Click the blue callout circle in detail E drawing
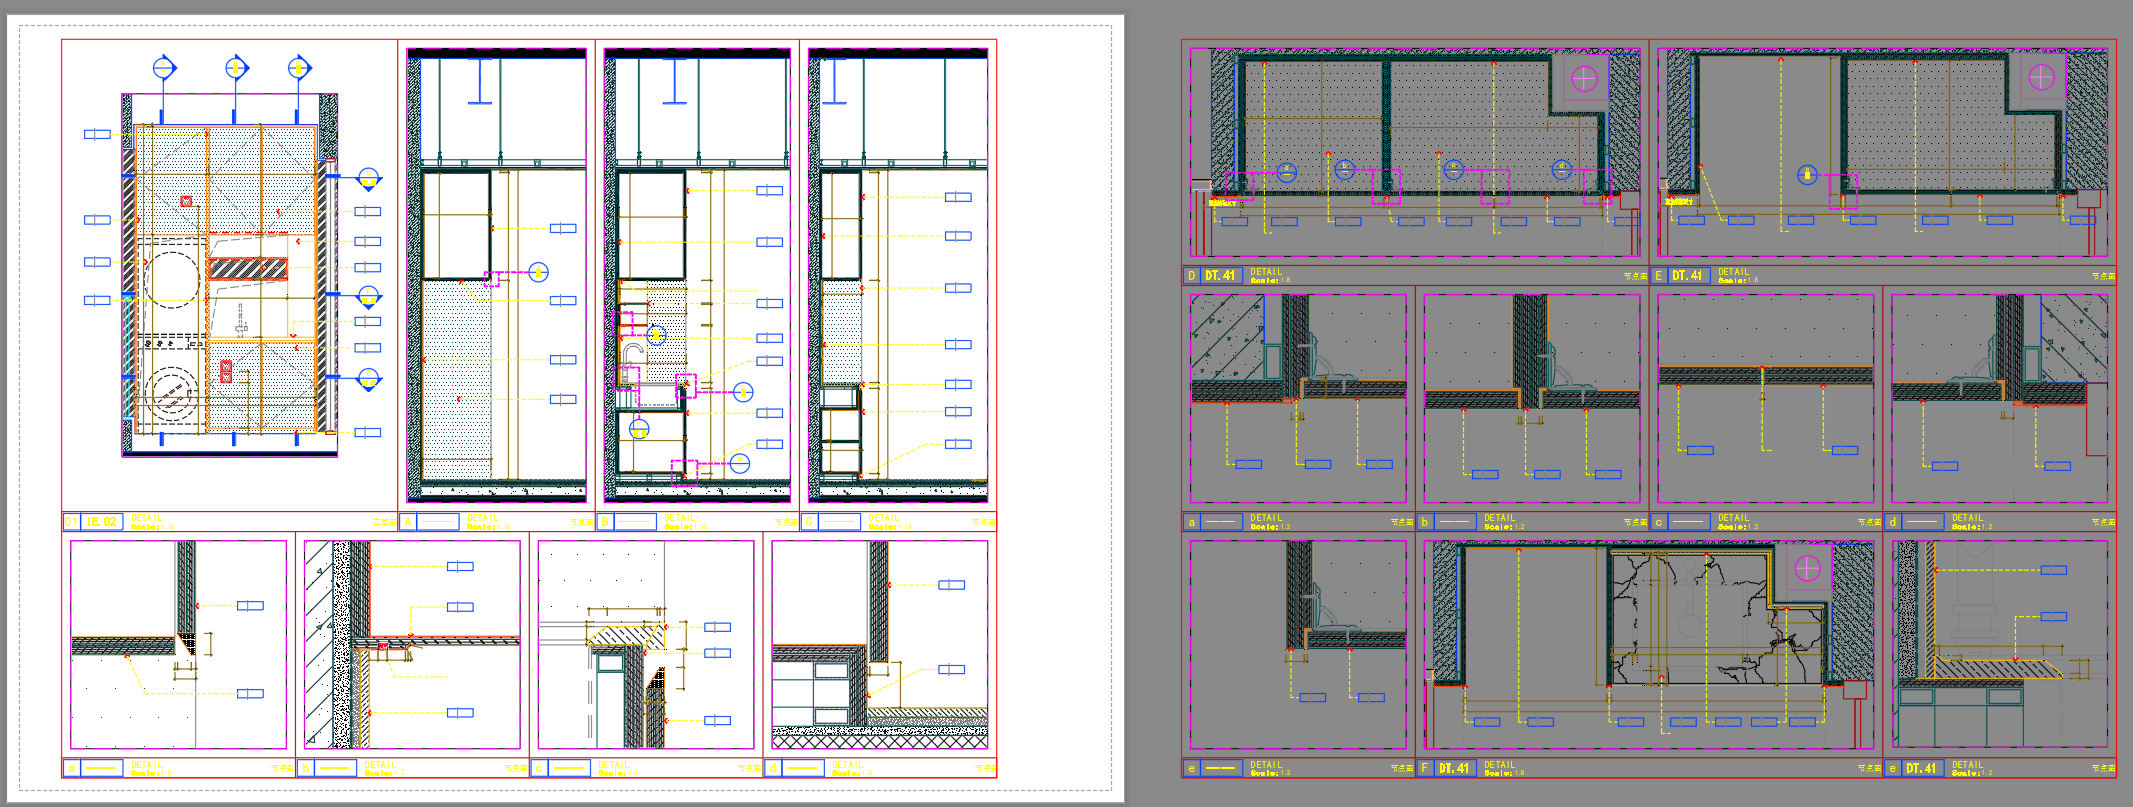Viewport: 2133px width, 807px height. pyautogui.click(x=1807, y=175)
